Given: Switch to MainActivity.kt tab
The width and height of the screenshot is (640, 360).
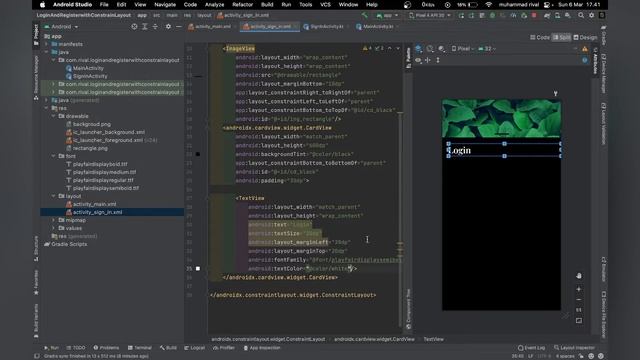Looking at the screenshot, I should (375, 27).
